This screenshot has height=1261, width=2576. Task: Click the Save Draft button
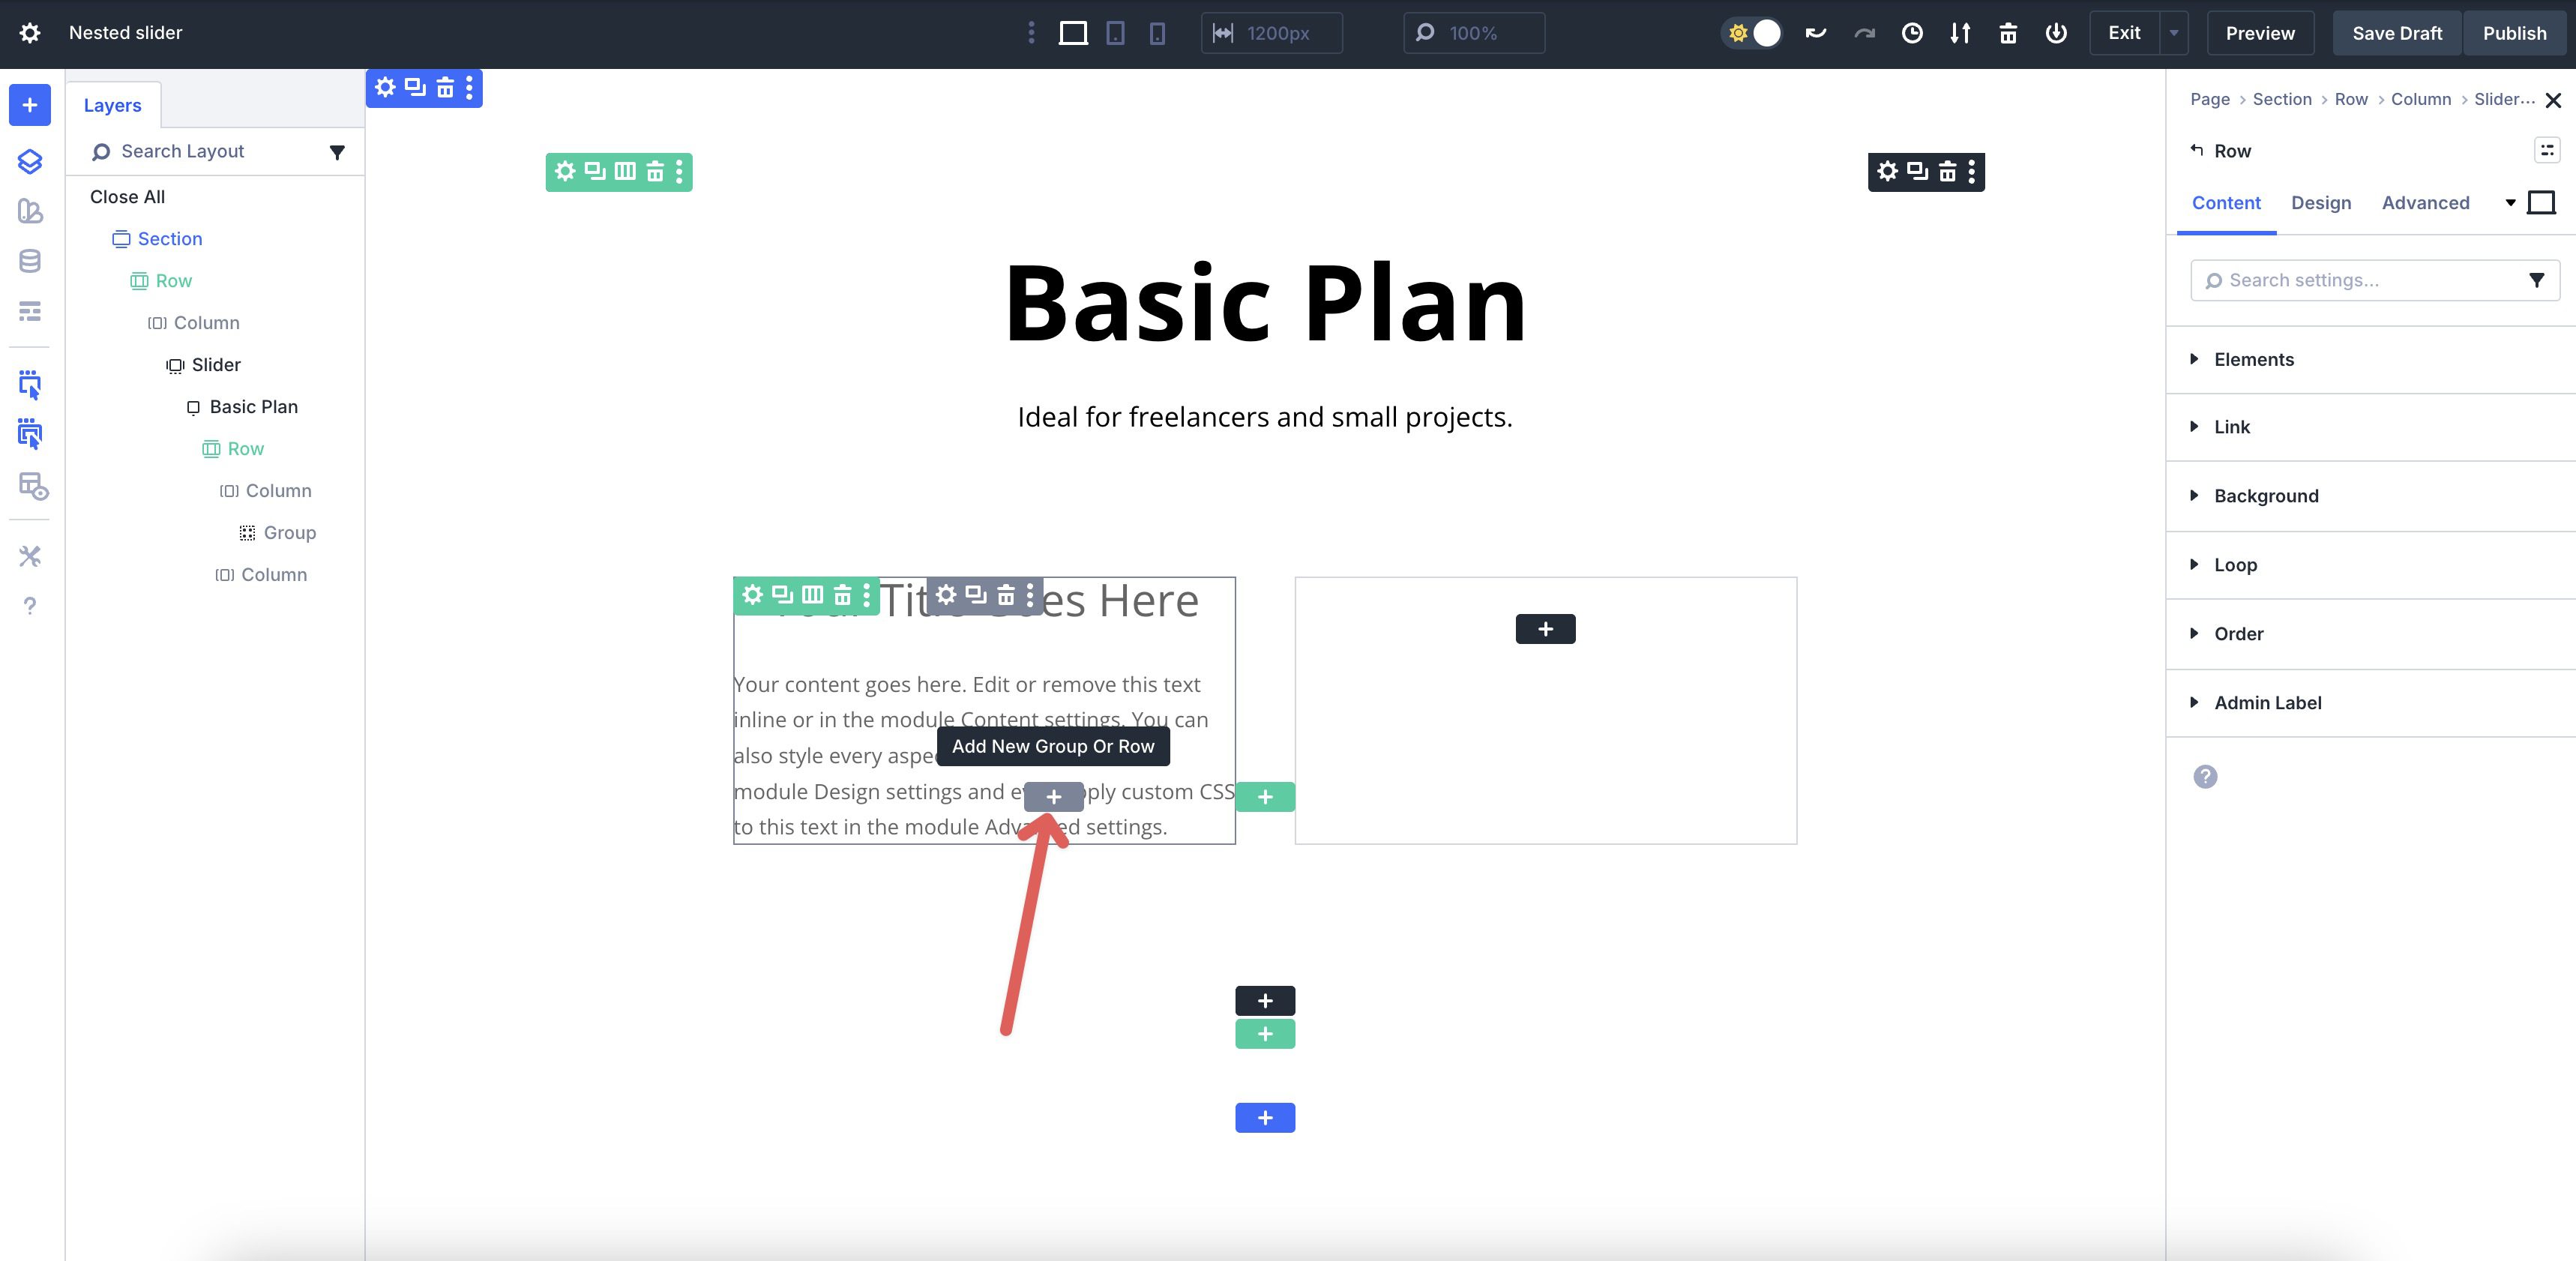2396,33
